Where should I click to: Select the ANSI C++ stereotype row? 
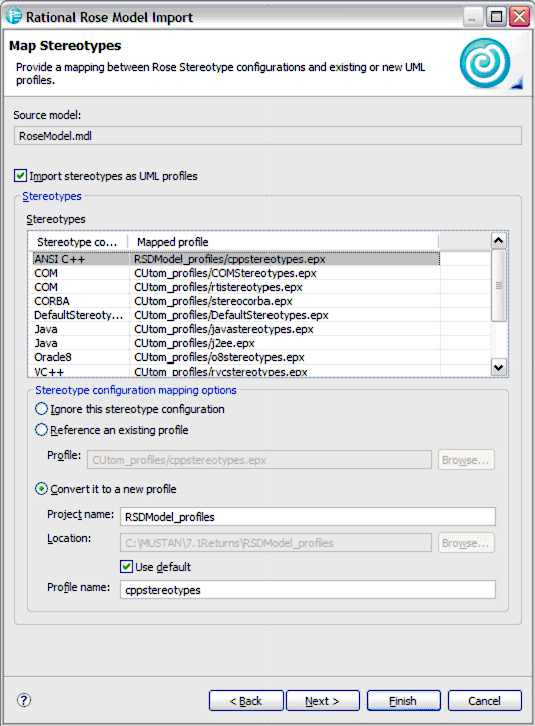tap(236, 259)
